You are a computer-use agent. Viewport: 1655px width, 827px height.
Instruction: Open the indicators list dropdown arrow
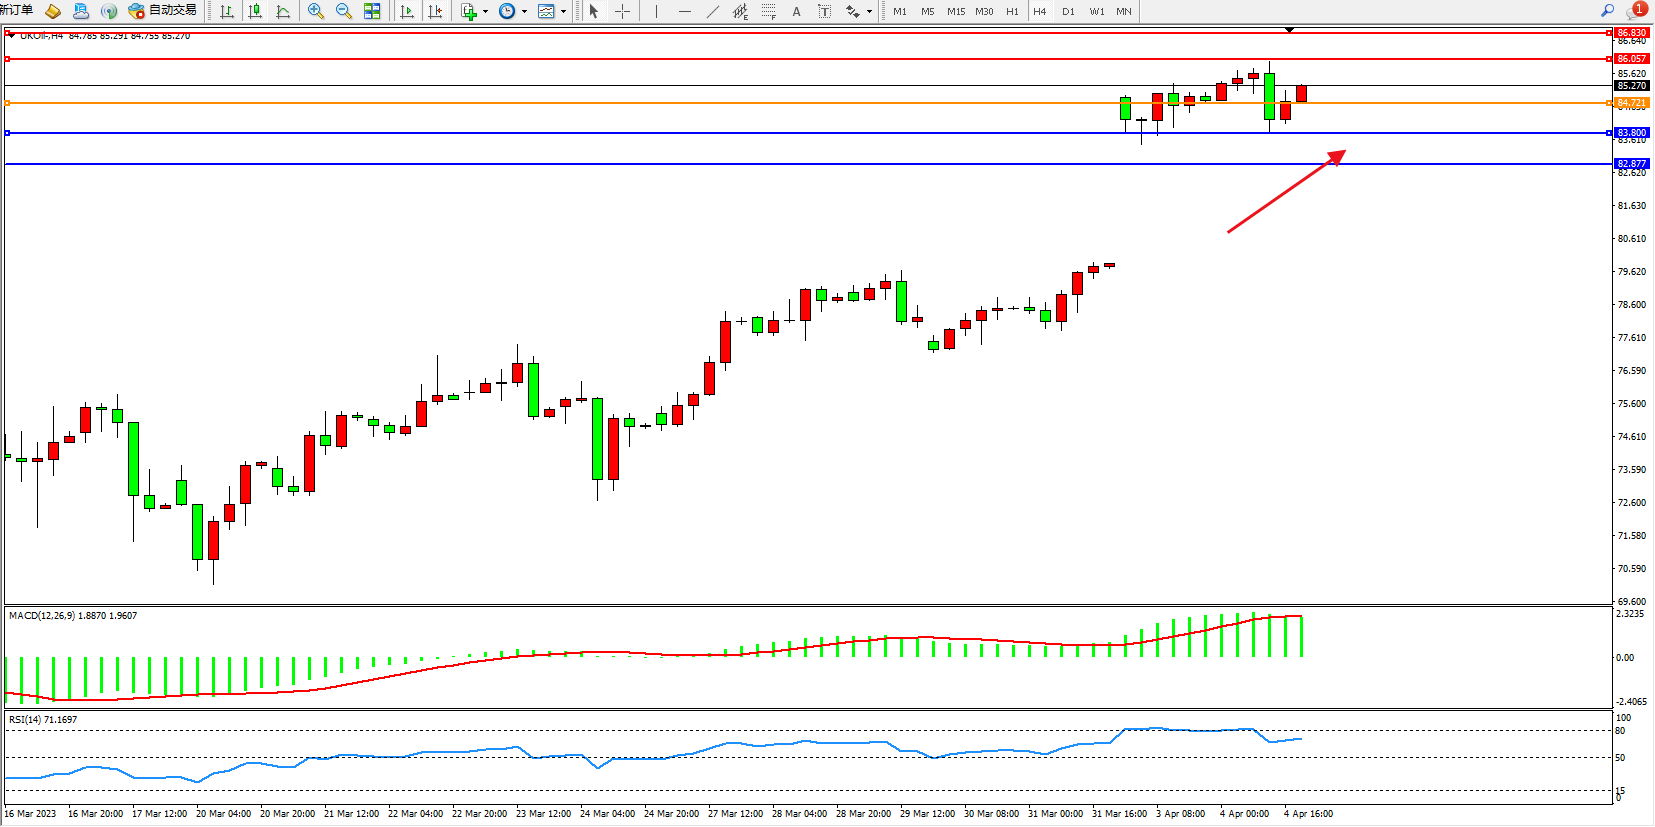tap(486, 12)
